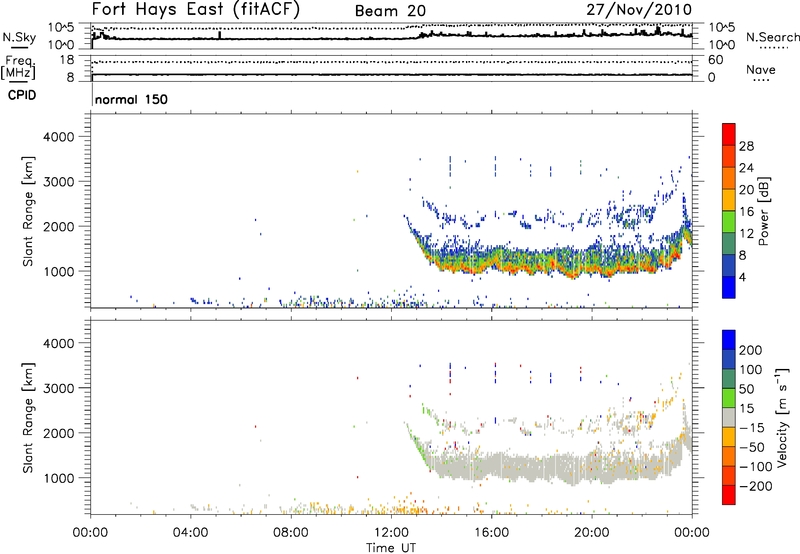Select the yellow -50 to -15 velocity segment

[729, 437]
